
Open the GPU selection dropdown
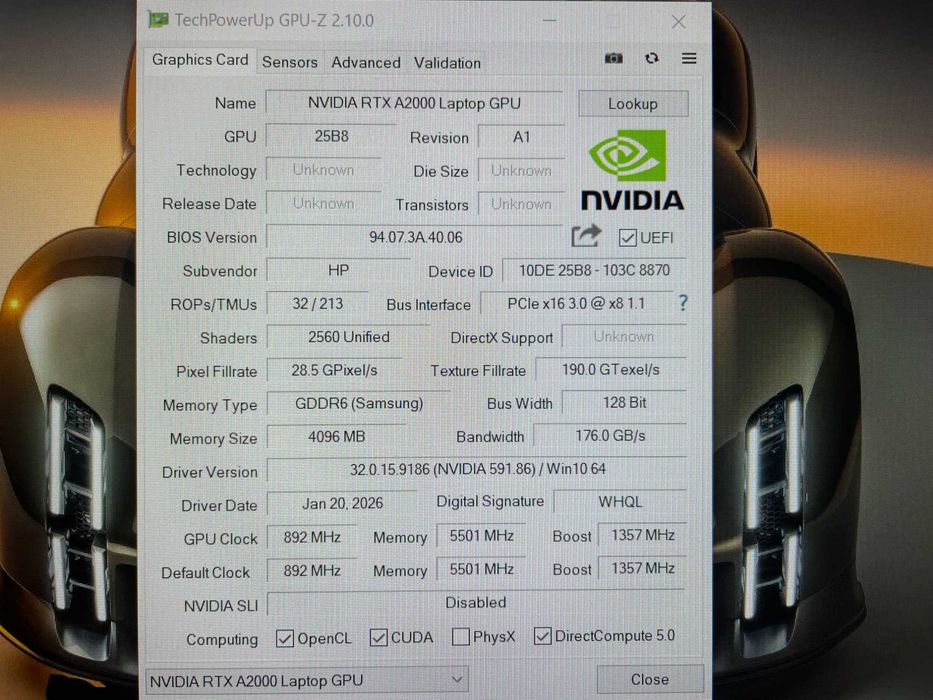(x=306, y=680)
